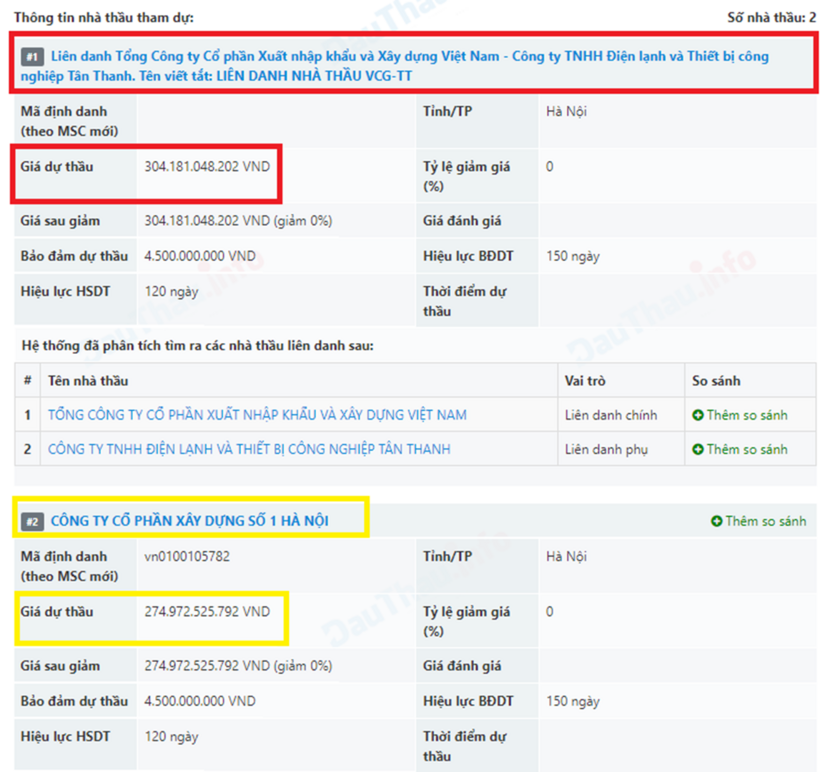Click the '120 ngày' validity value for bidder #1
This screenshot has width=820, height=772.
[171, 291]
